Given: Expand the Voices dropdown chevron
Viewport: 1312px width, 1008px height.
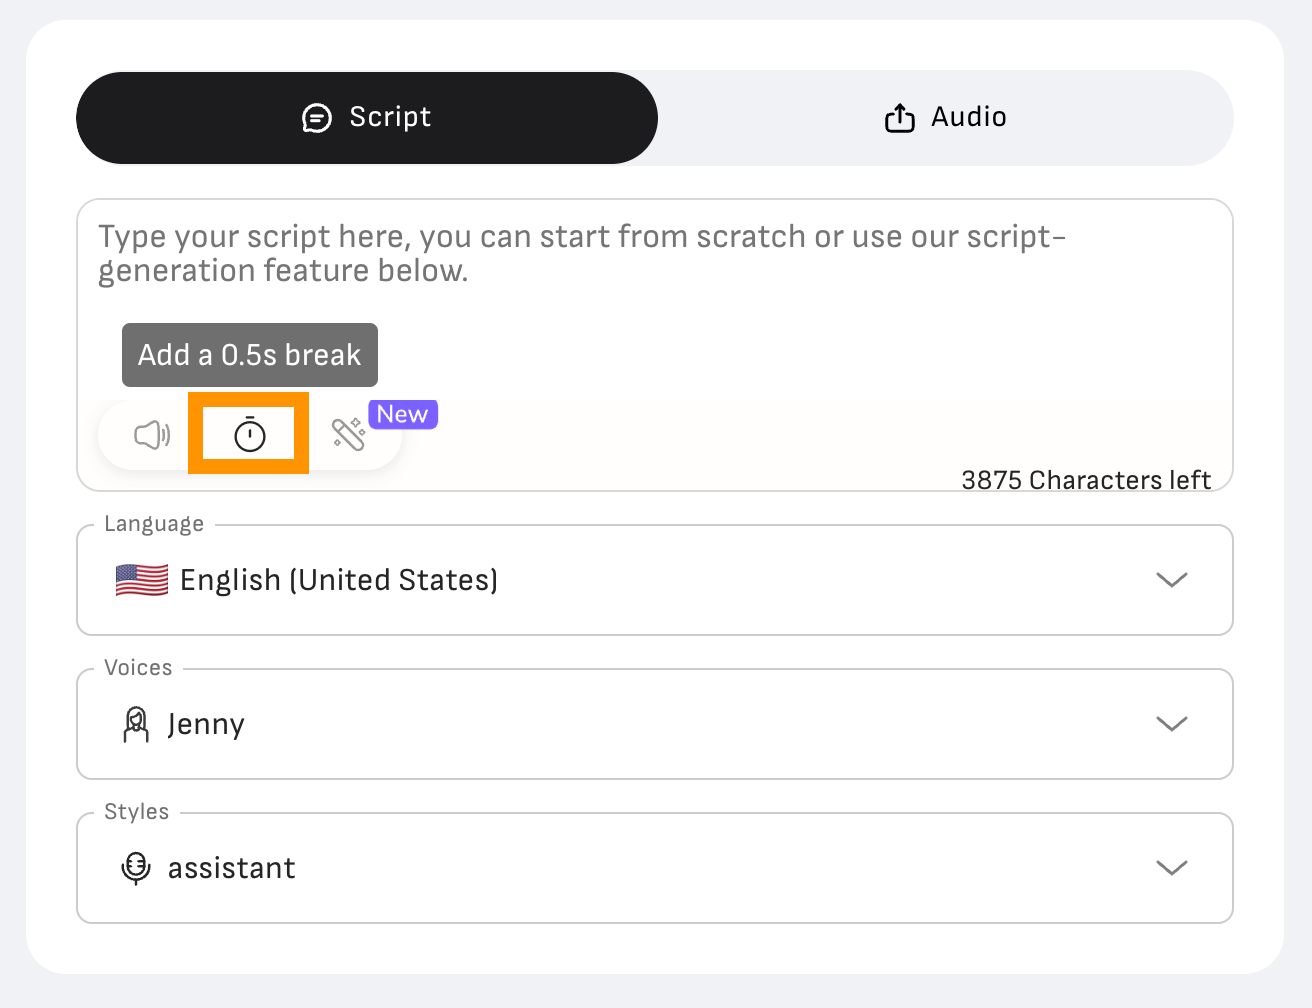Looking at the screenshot, I should 1171,724.
